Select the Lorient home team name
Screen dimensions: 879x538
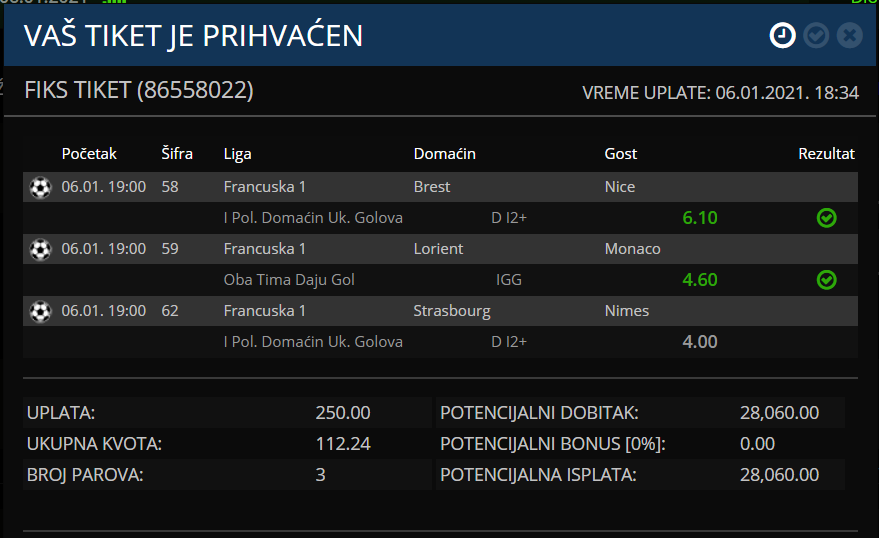tap(438, 249)
